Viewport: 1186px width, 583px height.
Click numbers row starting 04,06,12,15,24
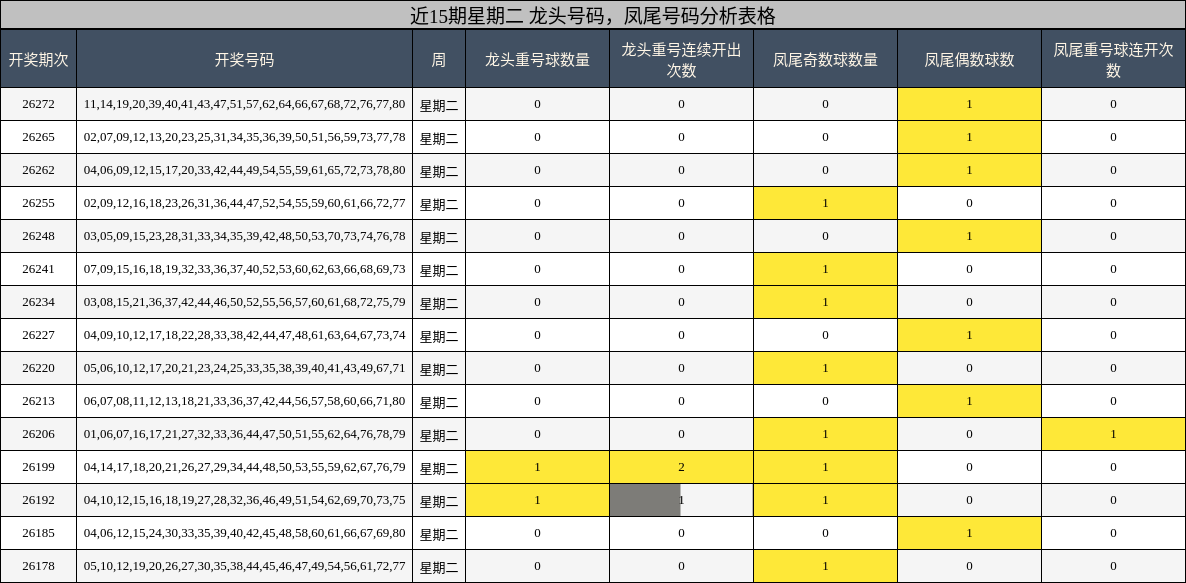(244, 532)
